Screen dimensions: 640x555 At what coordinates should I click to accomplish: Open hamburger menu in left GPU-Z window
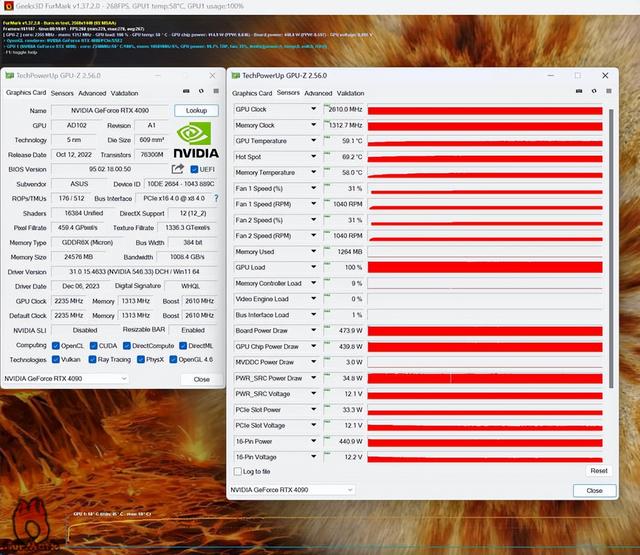216,91
